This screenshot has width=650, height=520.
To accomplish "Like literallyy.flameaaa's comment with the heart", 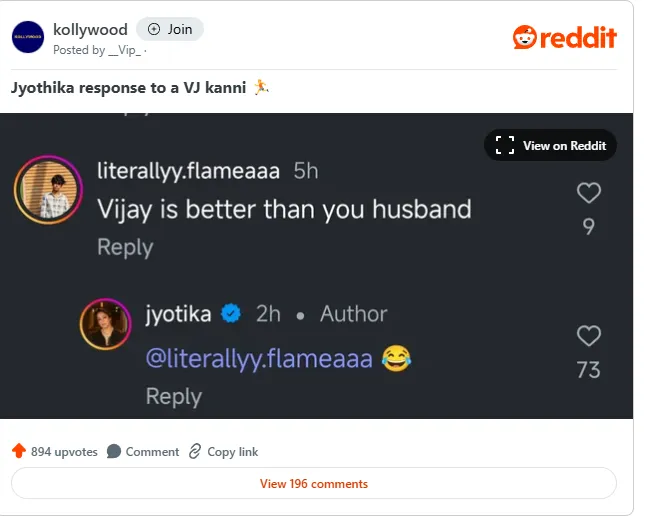I will [589, 192].
